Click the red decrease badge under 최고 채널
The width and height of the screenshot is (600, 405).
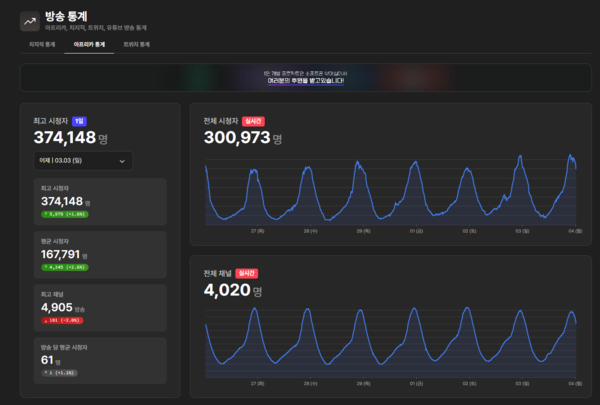point(63,320)
